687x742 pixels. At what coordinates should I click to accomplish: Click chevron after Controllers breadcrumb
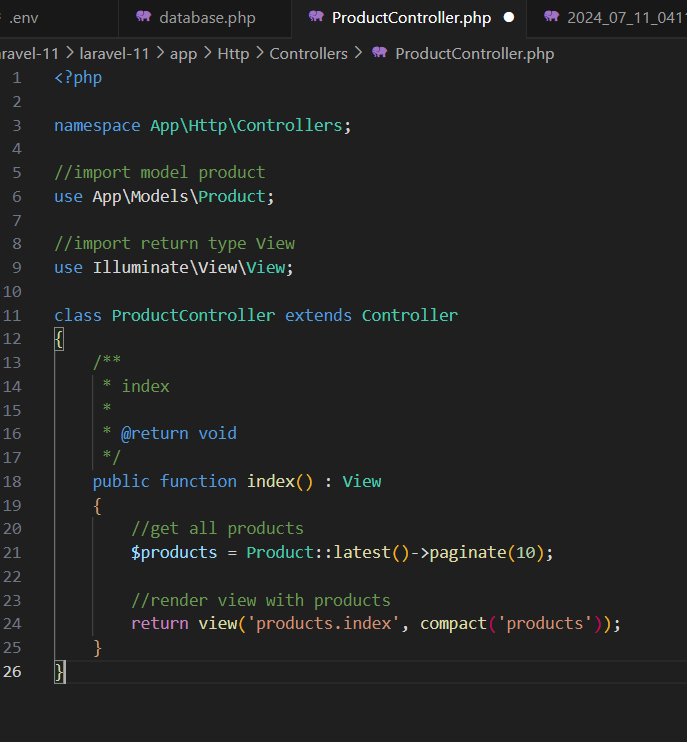358,53
